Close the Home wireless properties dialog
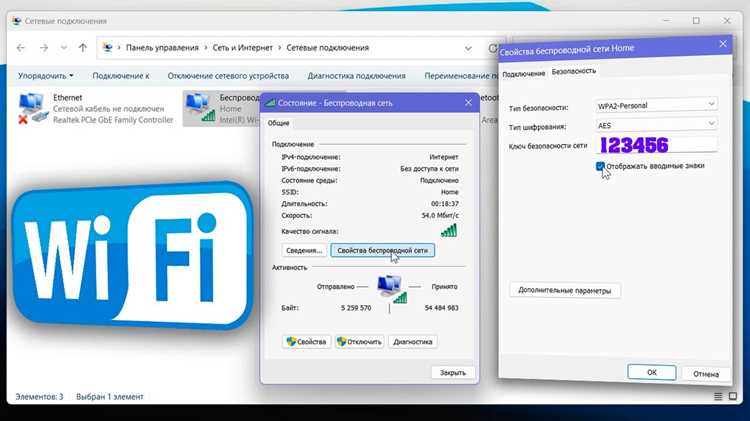The width and height of the screenshot is (750, 421). point(723,44)
